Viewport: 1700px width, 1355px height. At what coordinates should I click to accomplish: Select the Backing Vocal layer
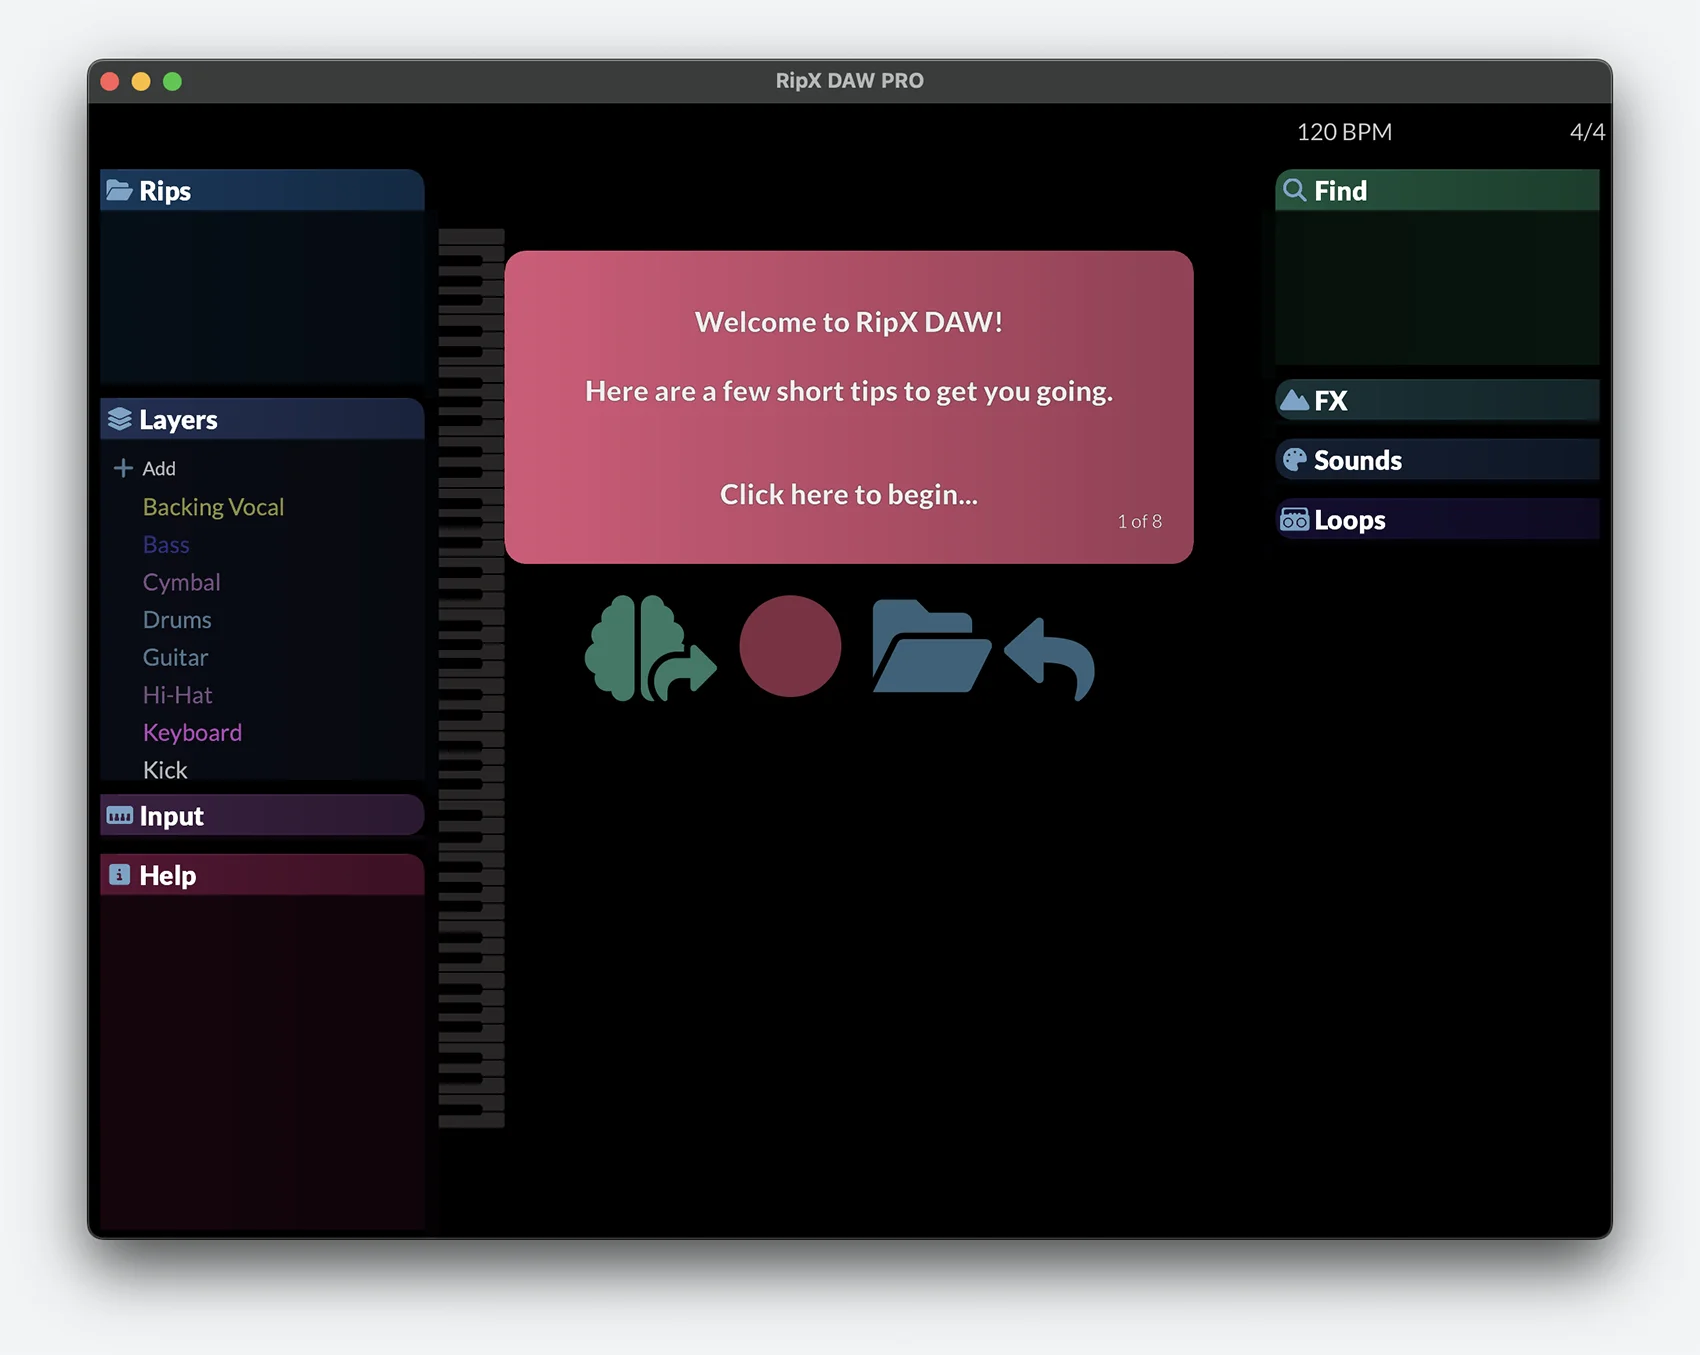(213, 507)
